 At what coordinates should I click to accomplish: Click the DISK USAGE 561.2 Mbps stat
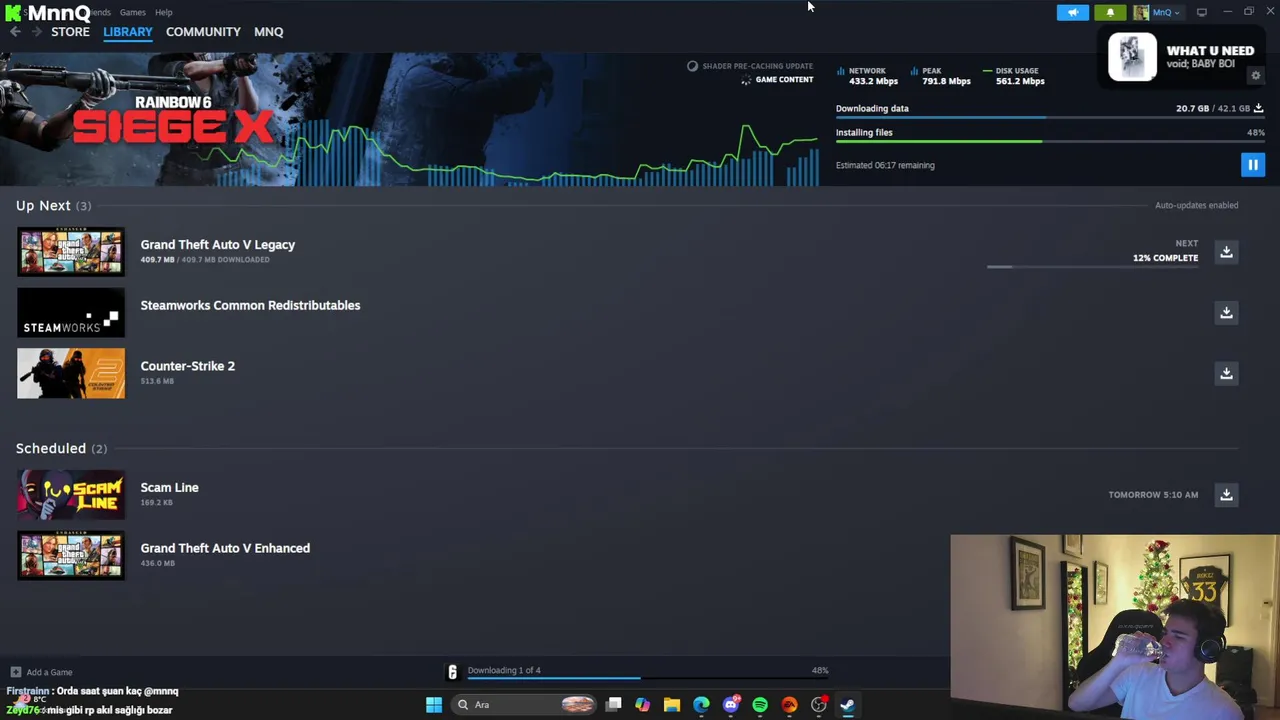click(x=1014, y=76)
